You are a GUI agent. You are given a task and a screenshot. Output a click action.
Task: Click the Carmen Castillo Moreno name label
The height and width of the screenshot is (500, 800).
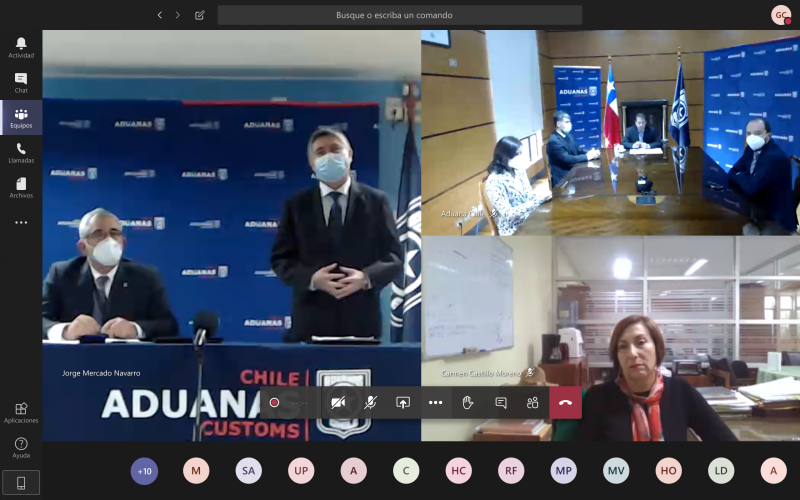[481, 373]
